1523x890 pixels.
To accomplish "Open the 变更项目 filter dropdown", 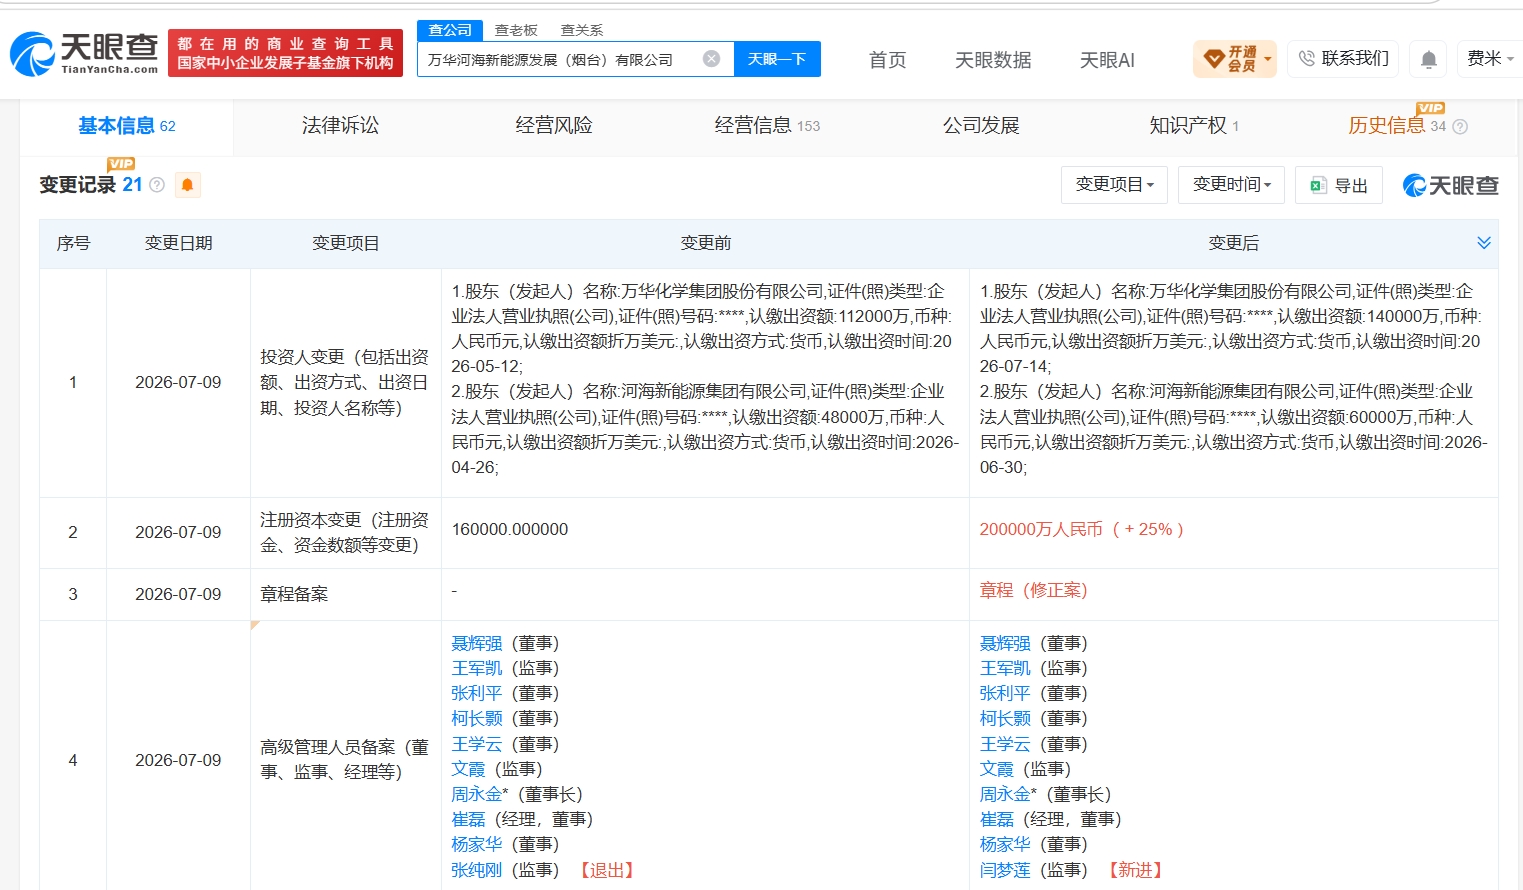I will click(x=1114, y=185).
